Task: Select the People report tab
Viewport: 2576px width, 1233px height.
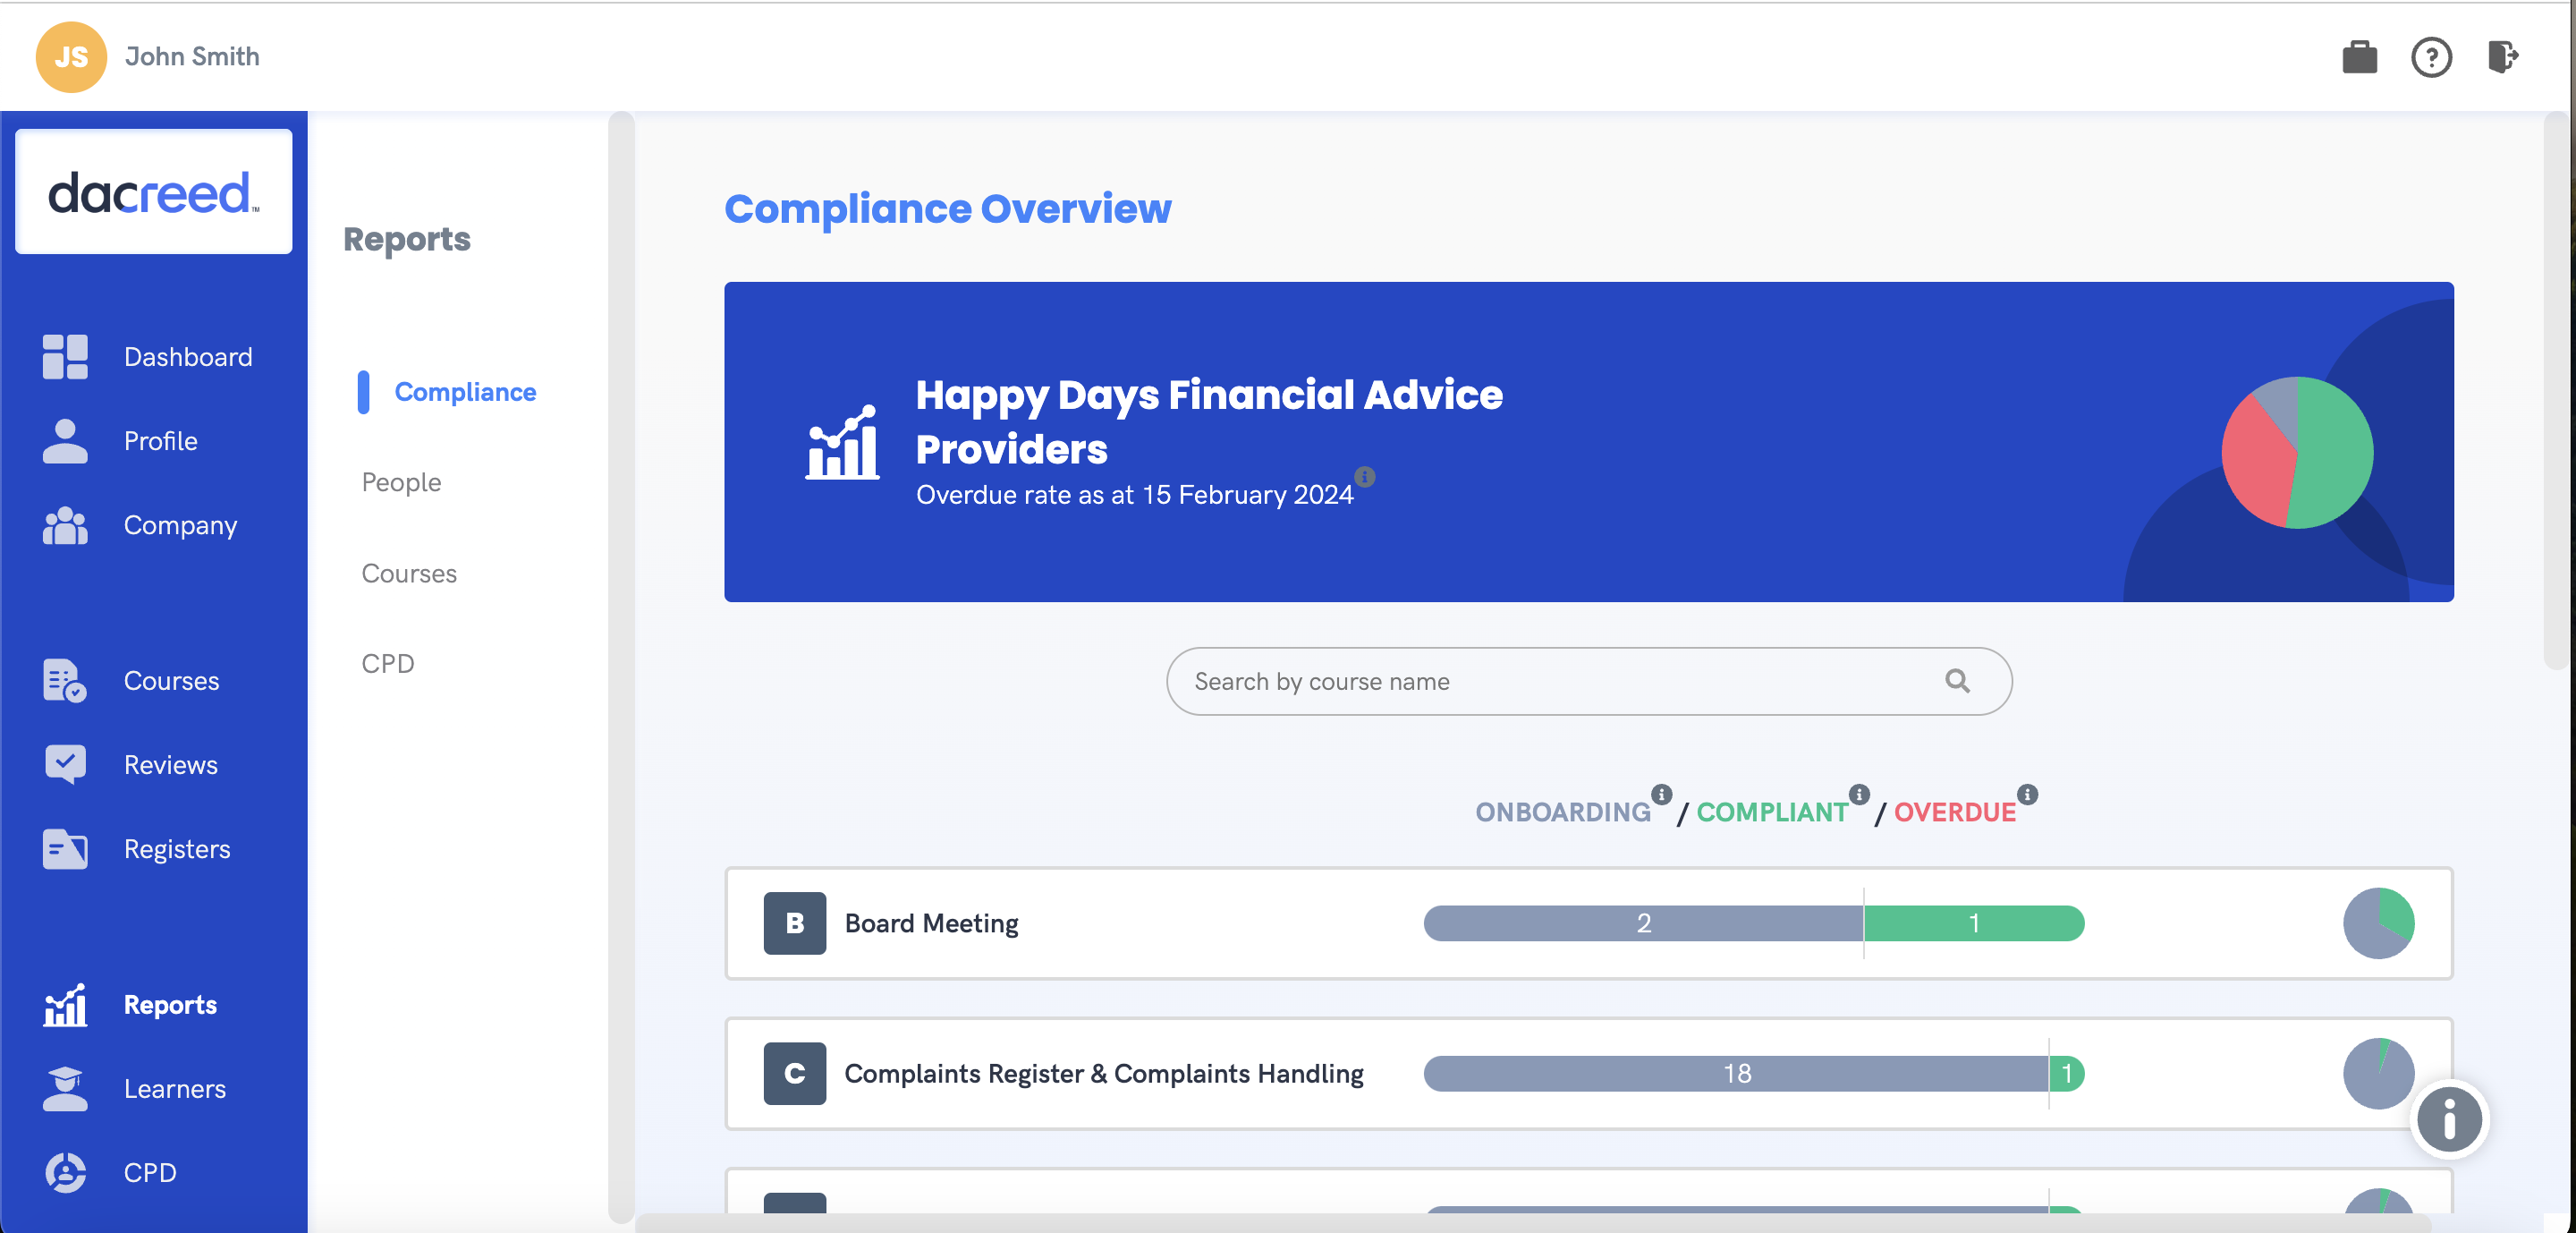Action: pyautogui.click(x=401, y=482)
